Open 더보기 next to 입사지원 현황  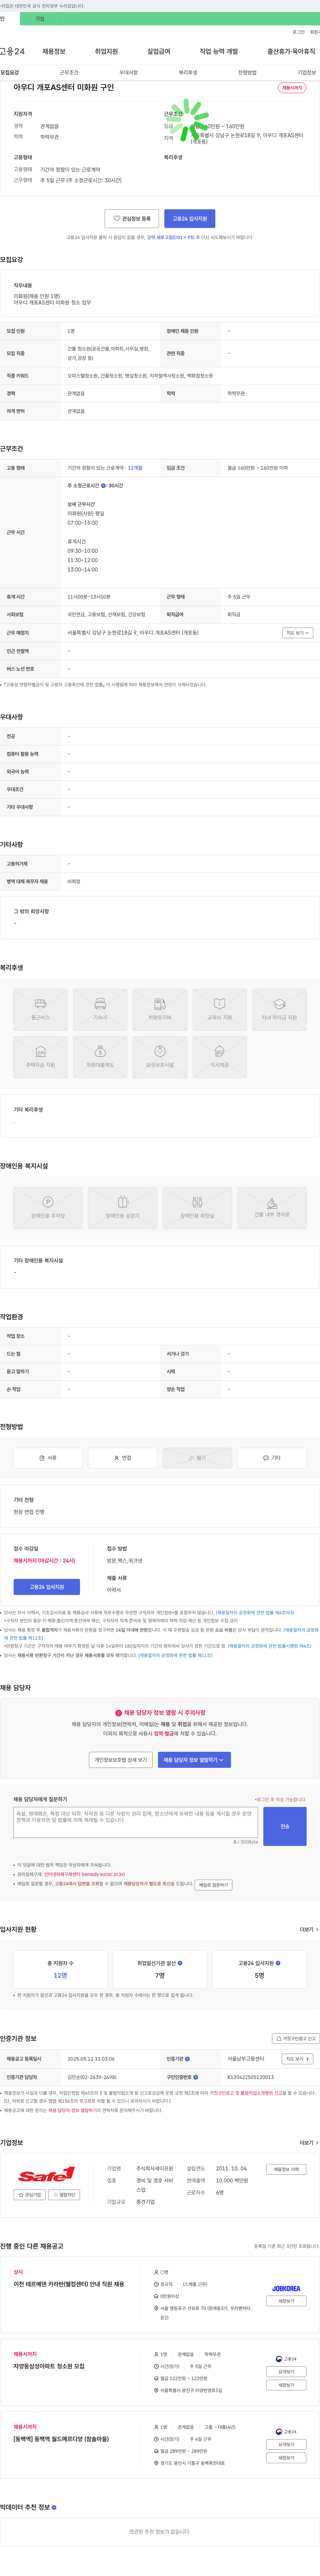(309, 1930)
